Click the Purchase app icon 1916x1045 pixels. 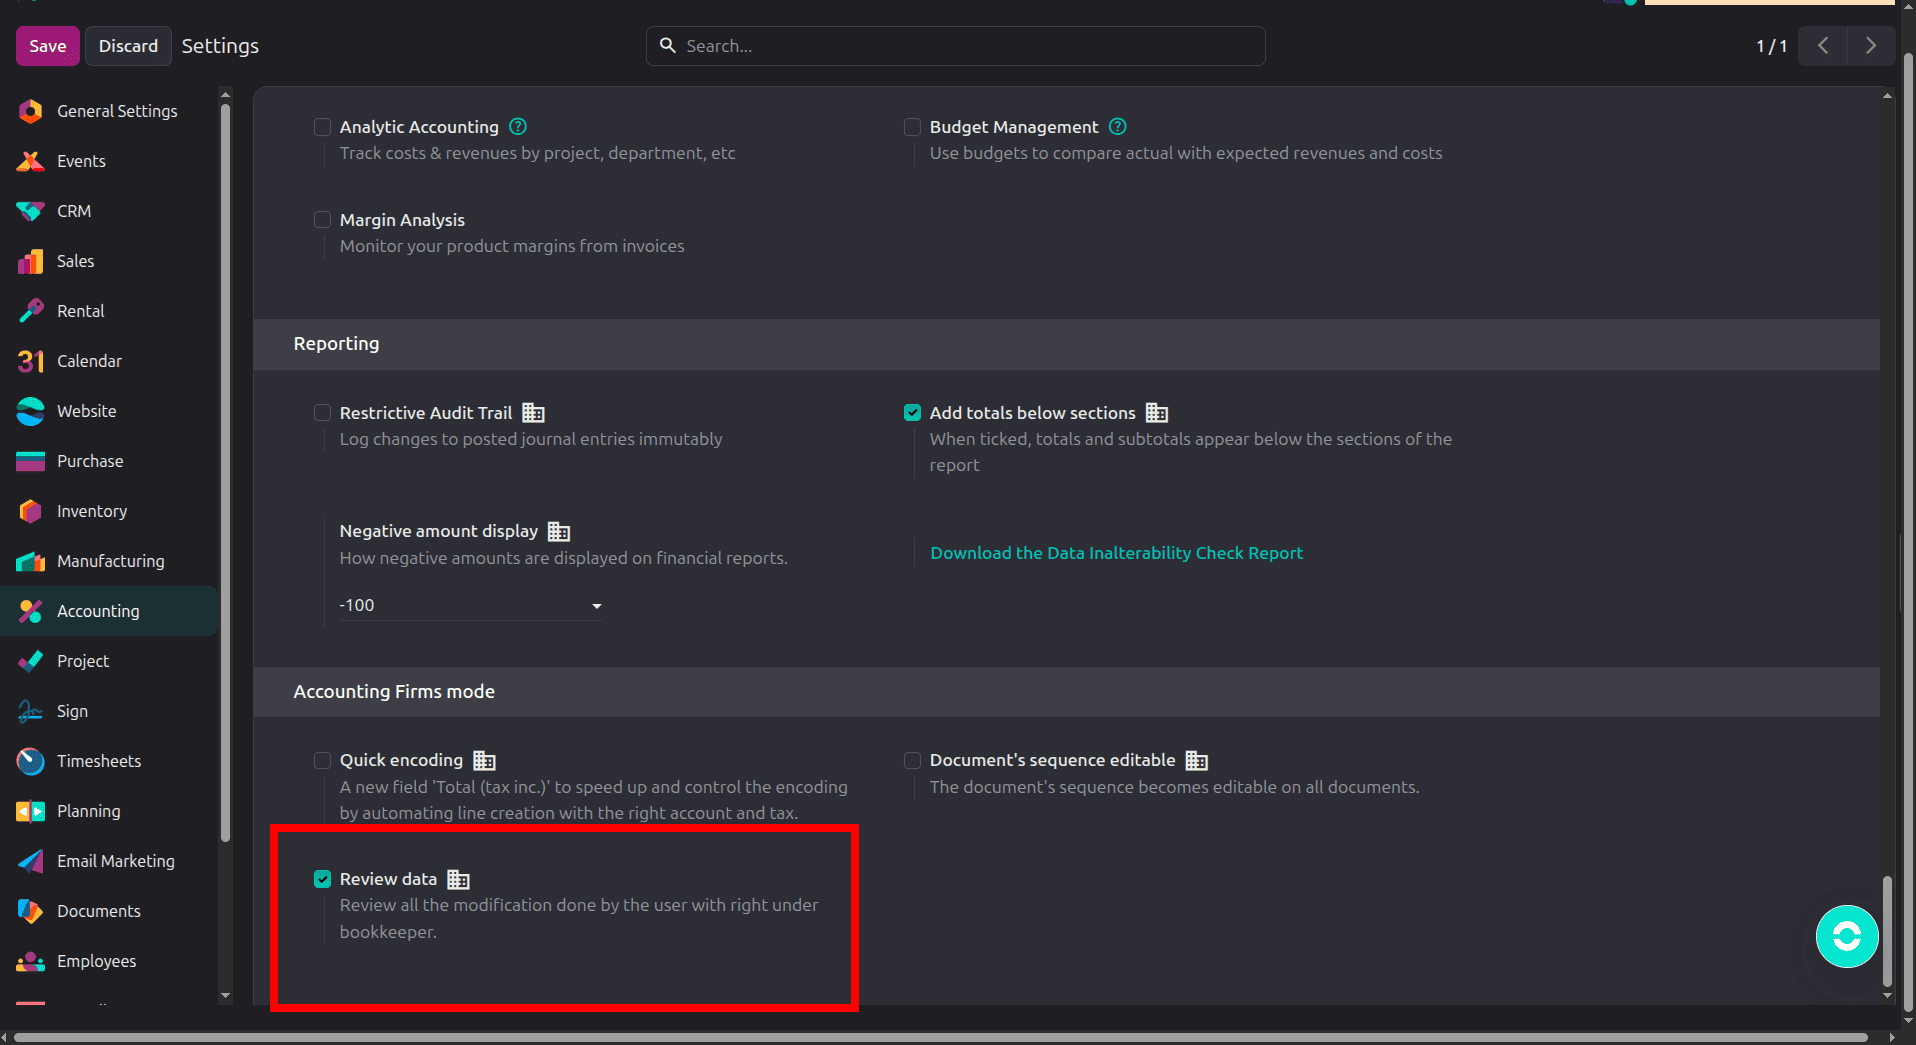pyautogui.click(x=31, y=461)
